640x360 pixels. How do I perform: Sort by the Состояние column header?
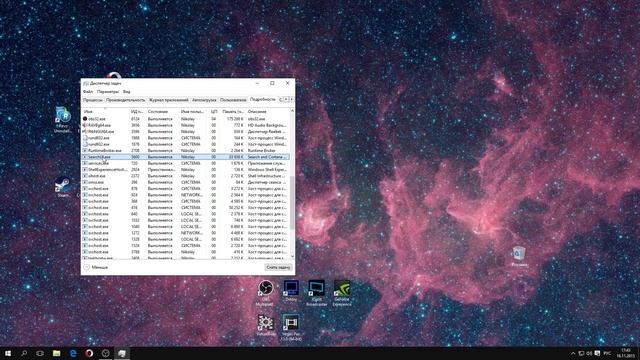coord(162,111)
